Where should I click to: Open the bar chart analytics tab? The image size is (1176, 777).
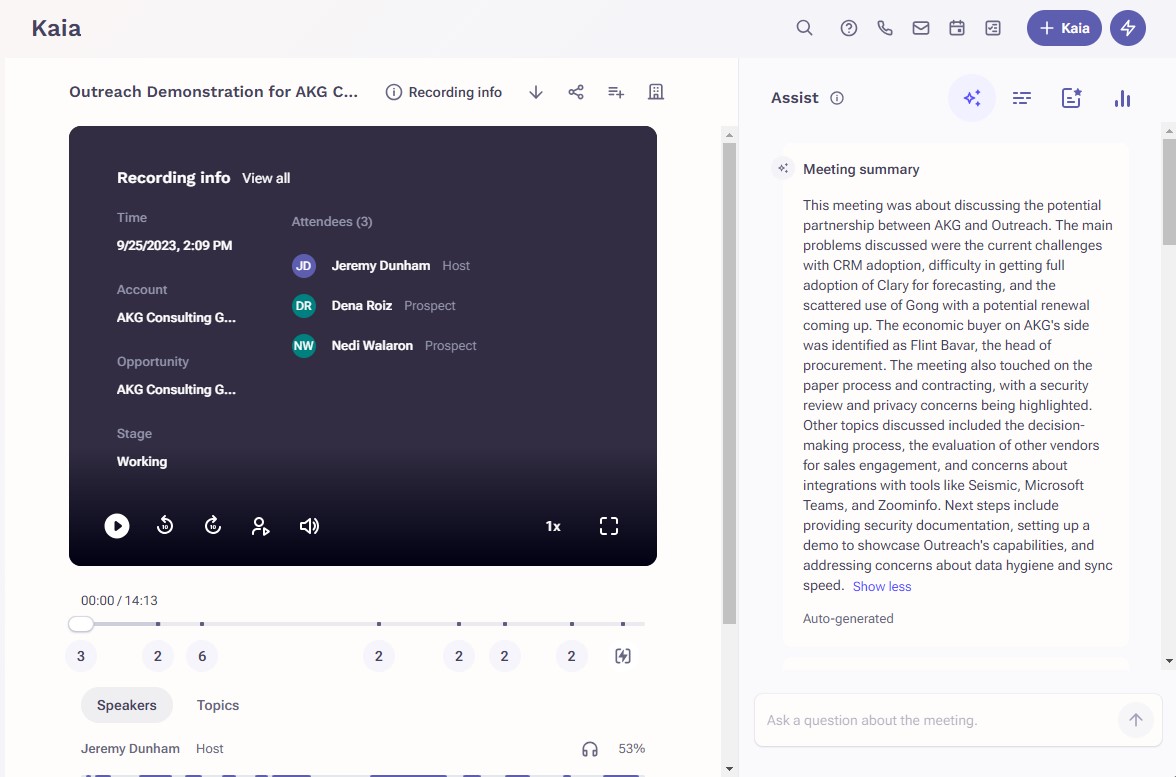(x=1122, y=98)
